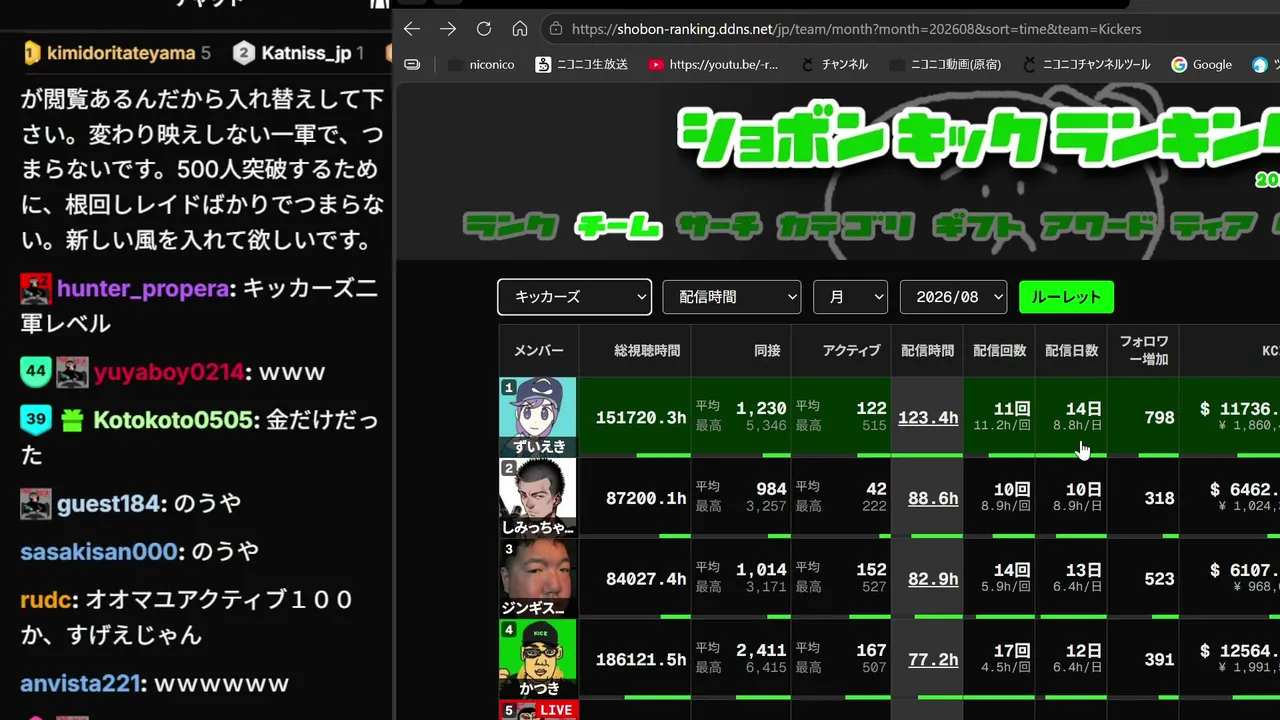The height and width of the screenshot is (720, 1280).
Task: Click the hunter_propera username in chat
Action: coord(143,289)
